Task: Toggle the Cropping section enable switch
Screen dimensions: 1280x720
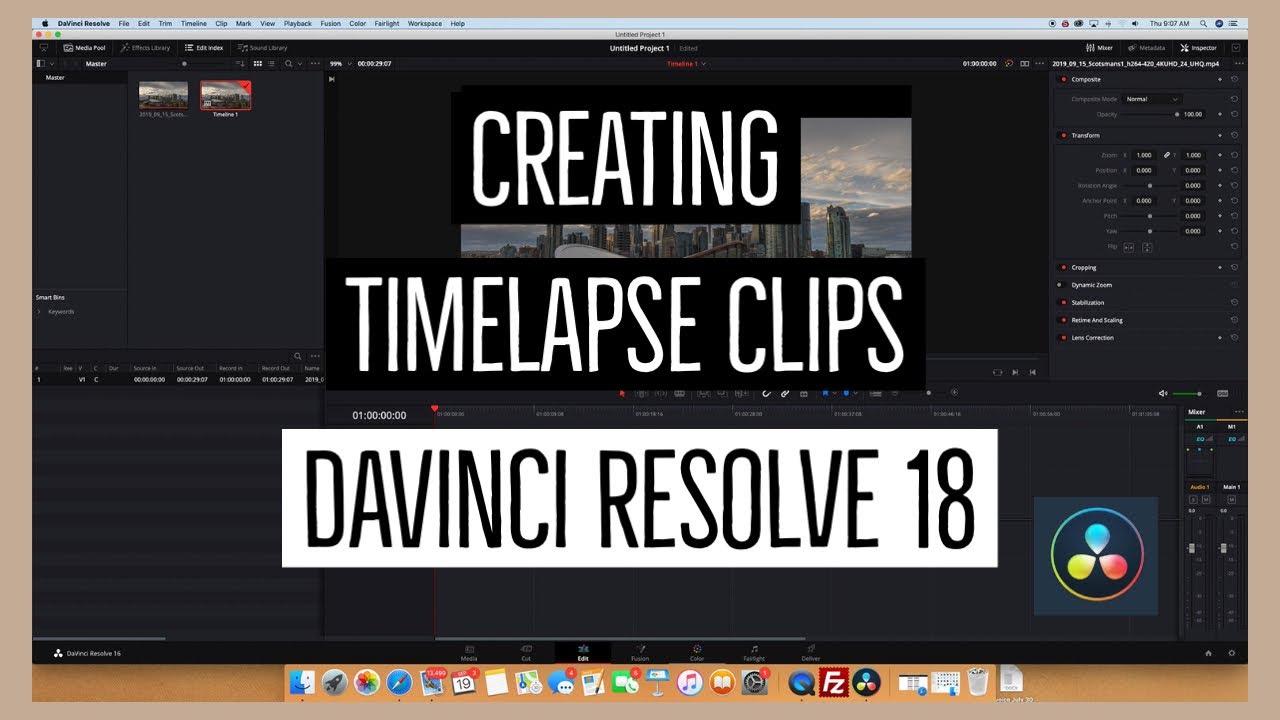Action: pos(1062,268)
